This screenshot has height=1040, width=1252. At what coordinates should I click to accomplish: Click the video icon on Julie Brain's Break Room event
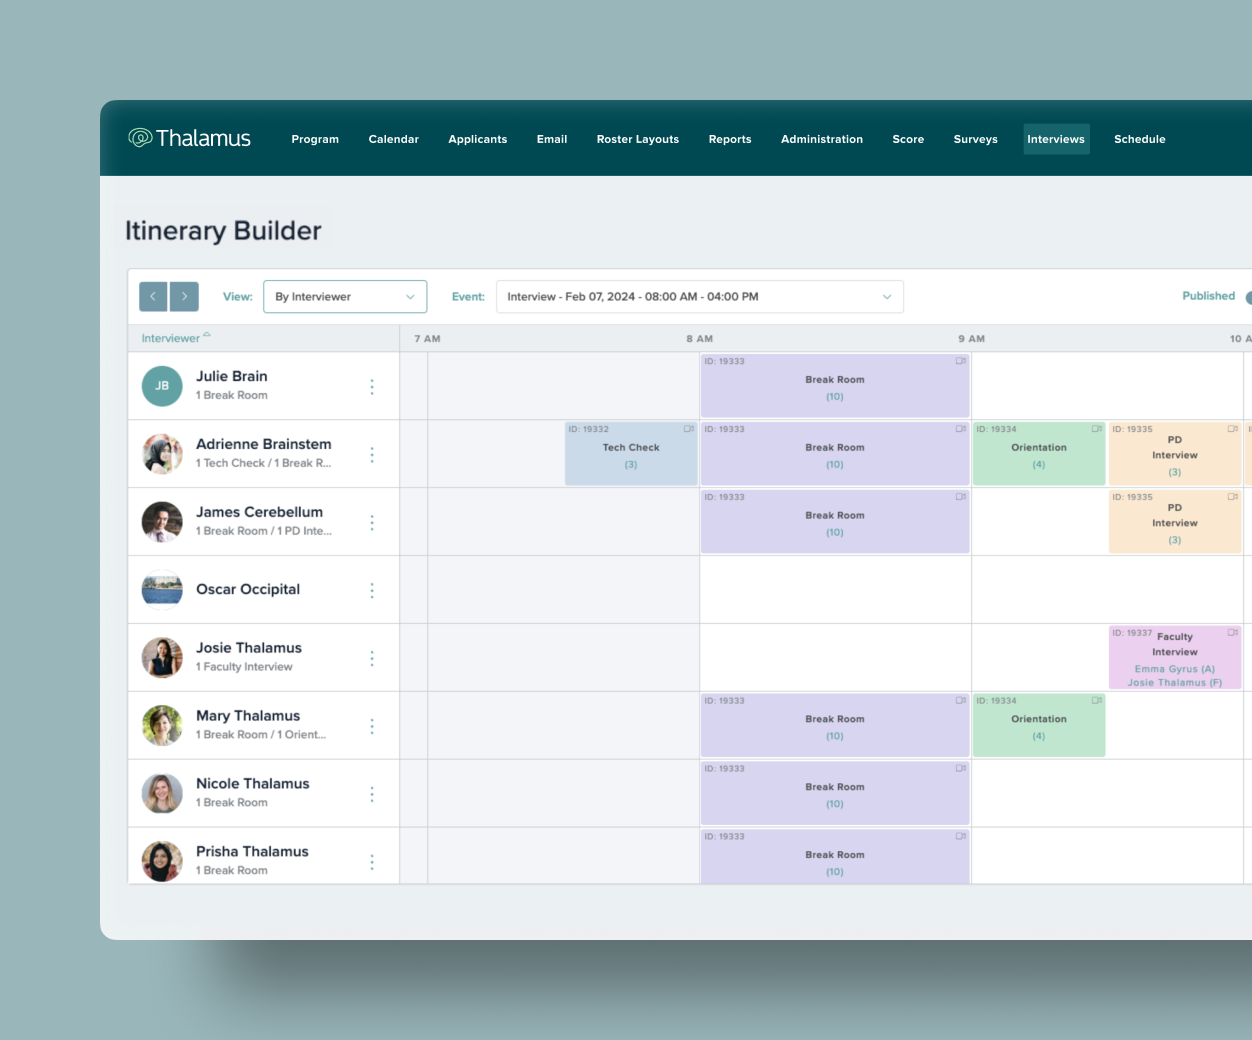click(961, 362)
